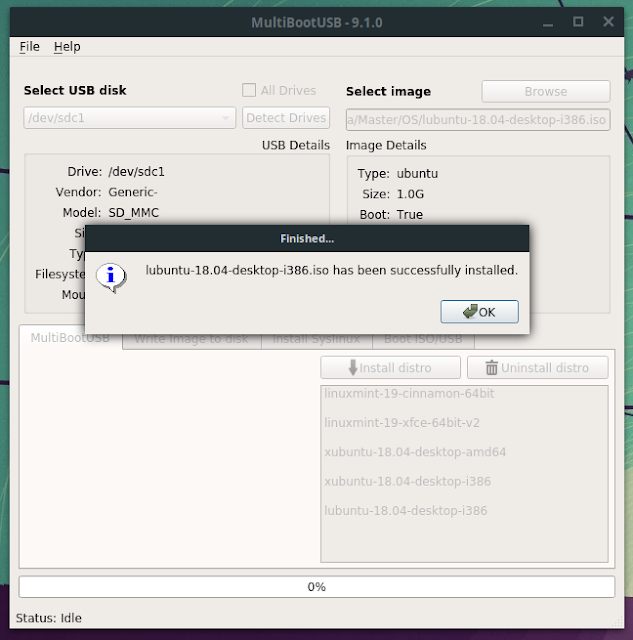
Task: Open the Help menu
Action: pyautogui.click(x=67, y=47)
